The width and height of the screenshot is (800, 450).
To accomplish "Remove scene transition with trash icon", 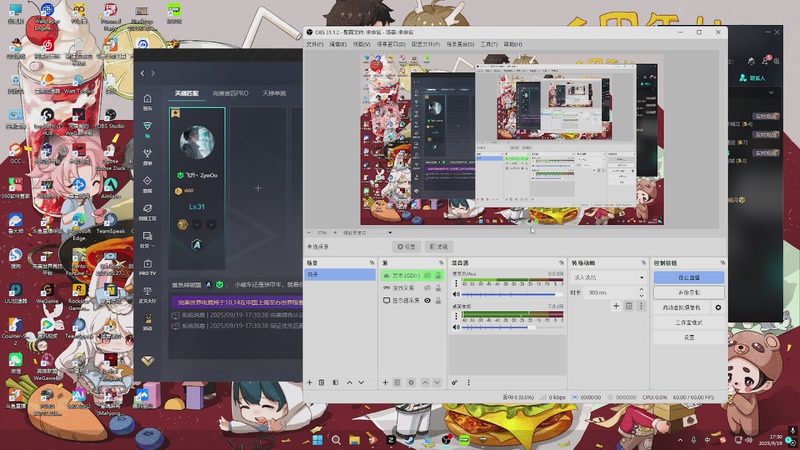I will click(629, 306).
